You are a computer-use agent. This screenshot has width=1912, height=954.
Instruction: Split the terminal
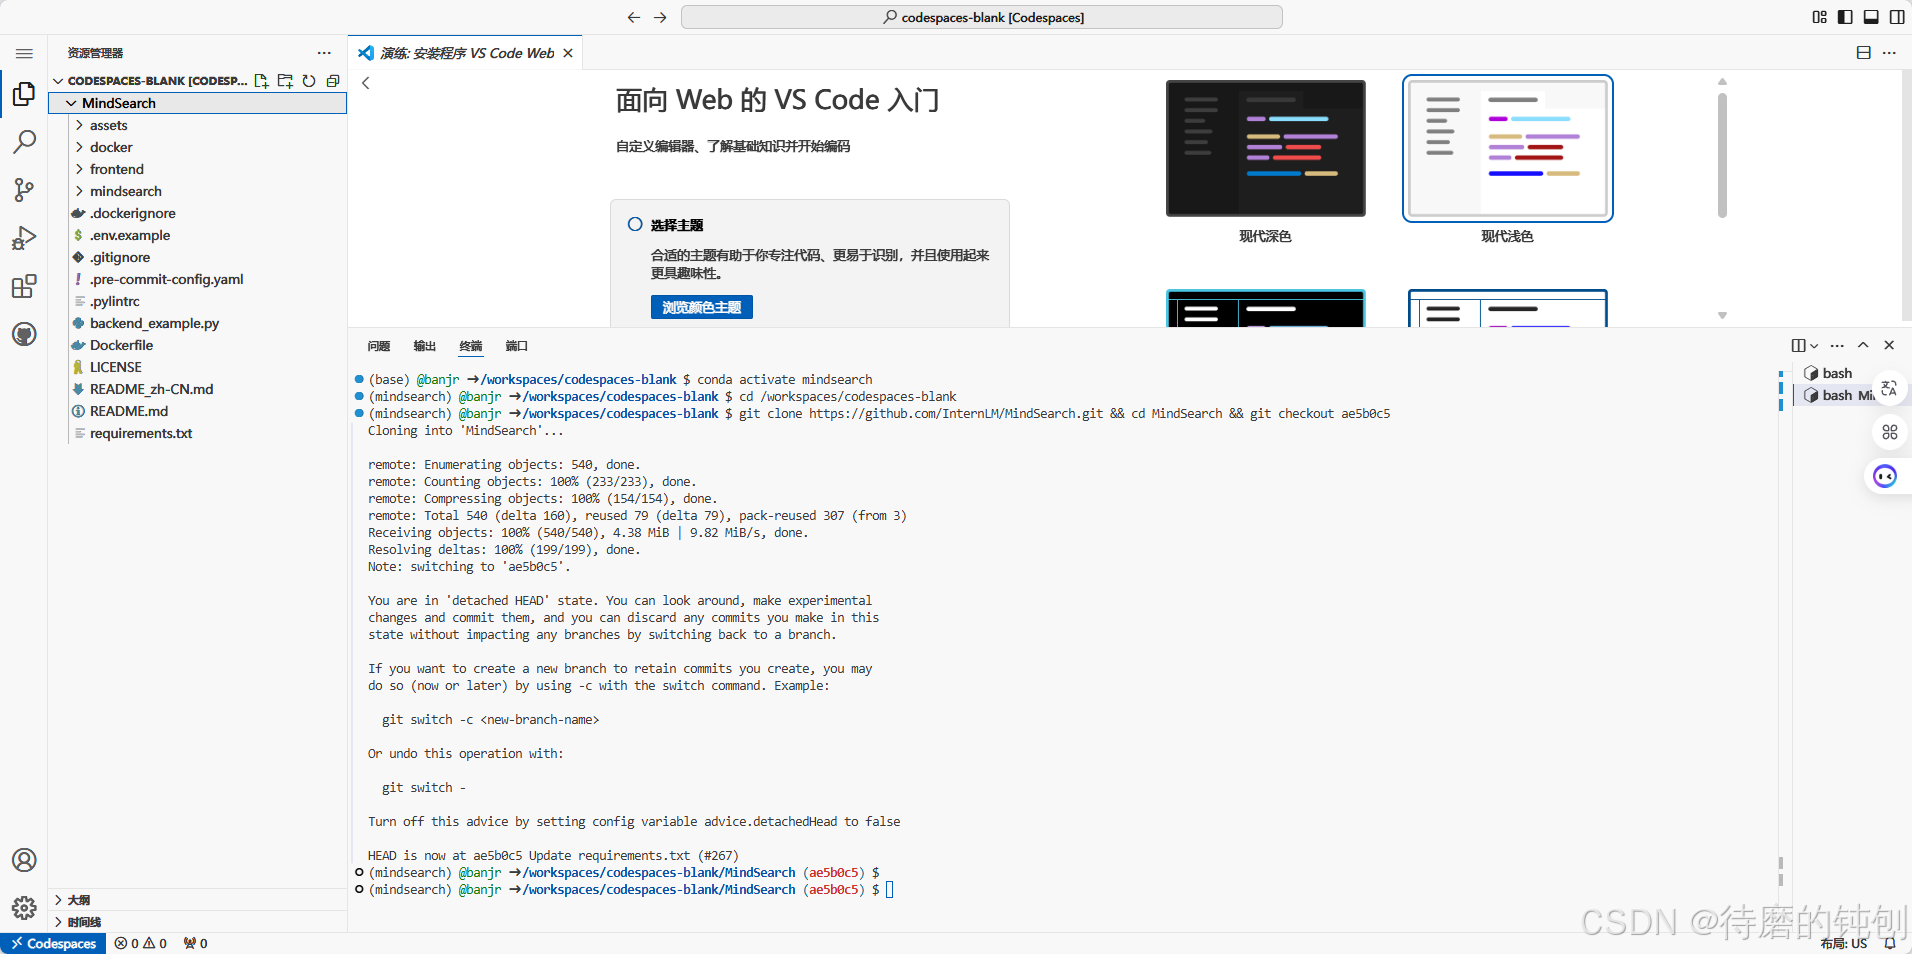pos(1798,345)
